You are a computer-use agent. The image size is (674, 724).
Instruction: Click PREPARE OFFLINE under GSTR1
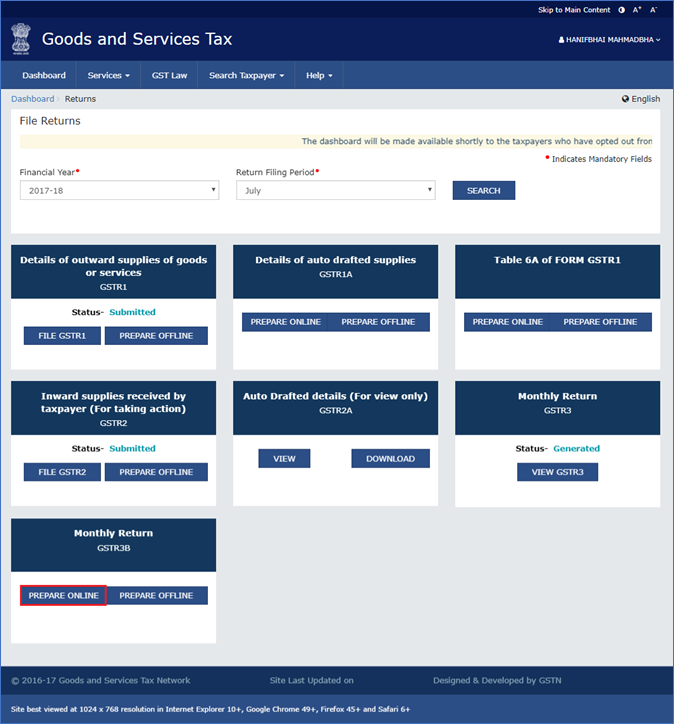tap(156, 336)
